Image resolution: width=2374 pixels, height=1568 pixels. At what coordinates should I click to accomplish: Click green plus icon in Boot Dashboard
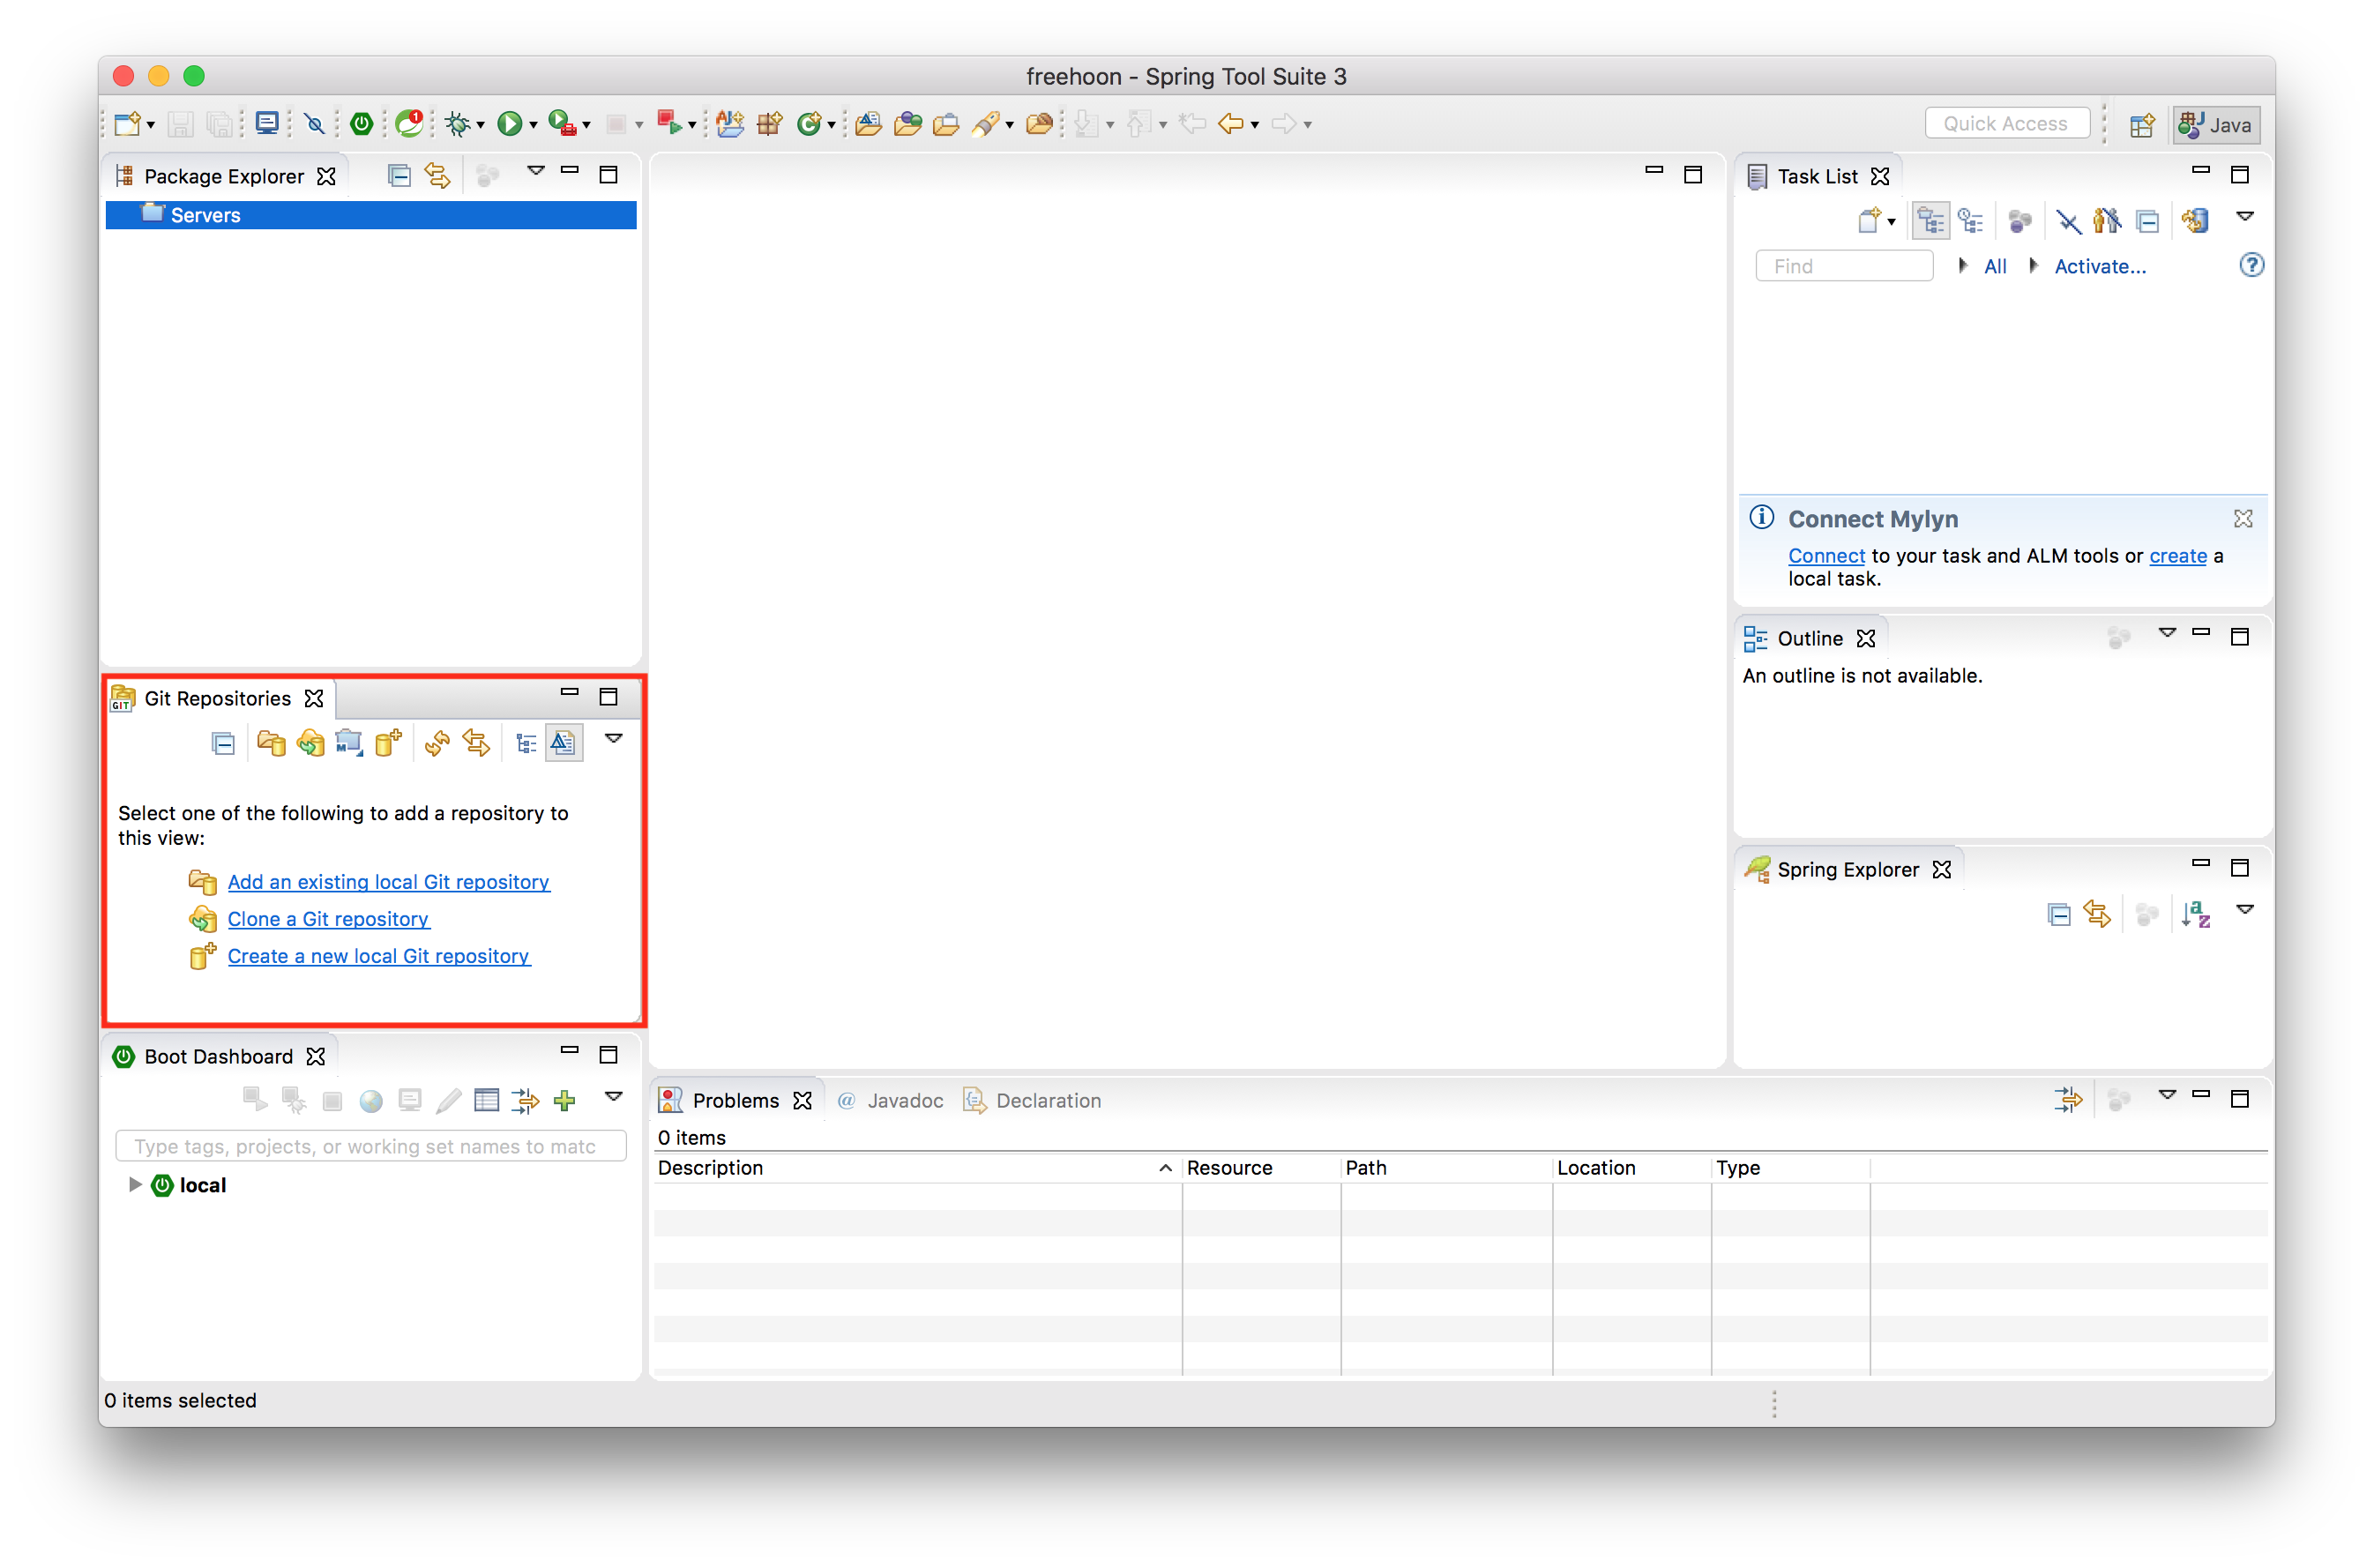565,1101
